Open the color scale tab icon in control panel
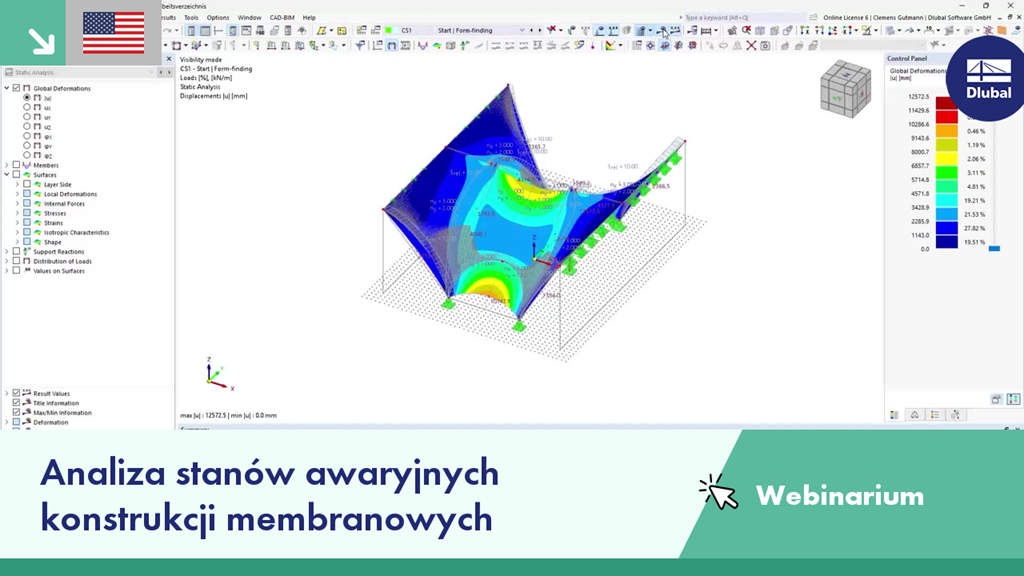 (914, 415)
